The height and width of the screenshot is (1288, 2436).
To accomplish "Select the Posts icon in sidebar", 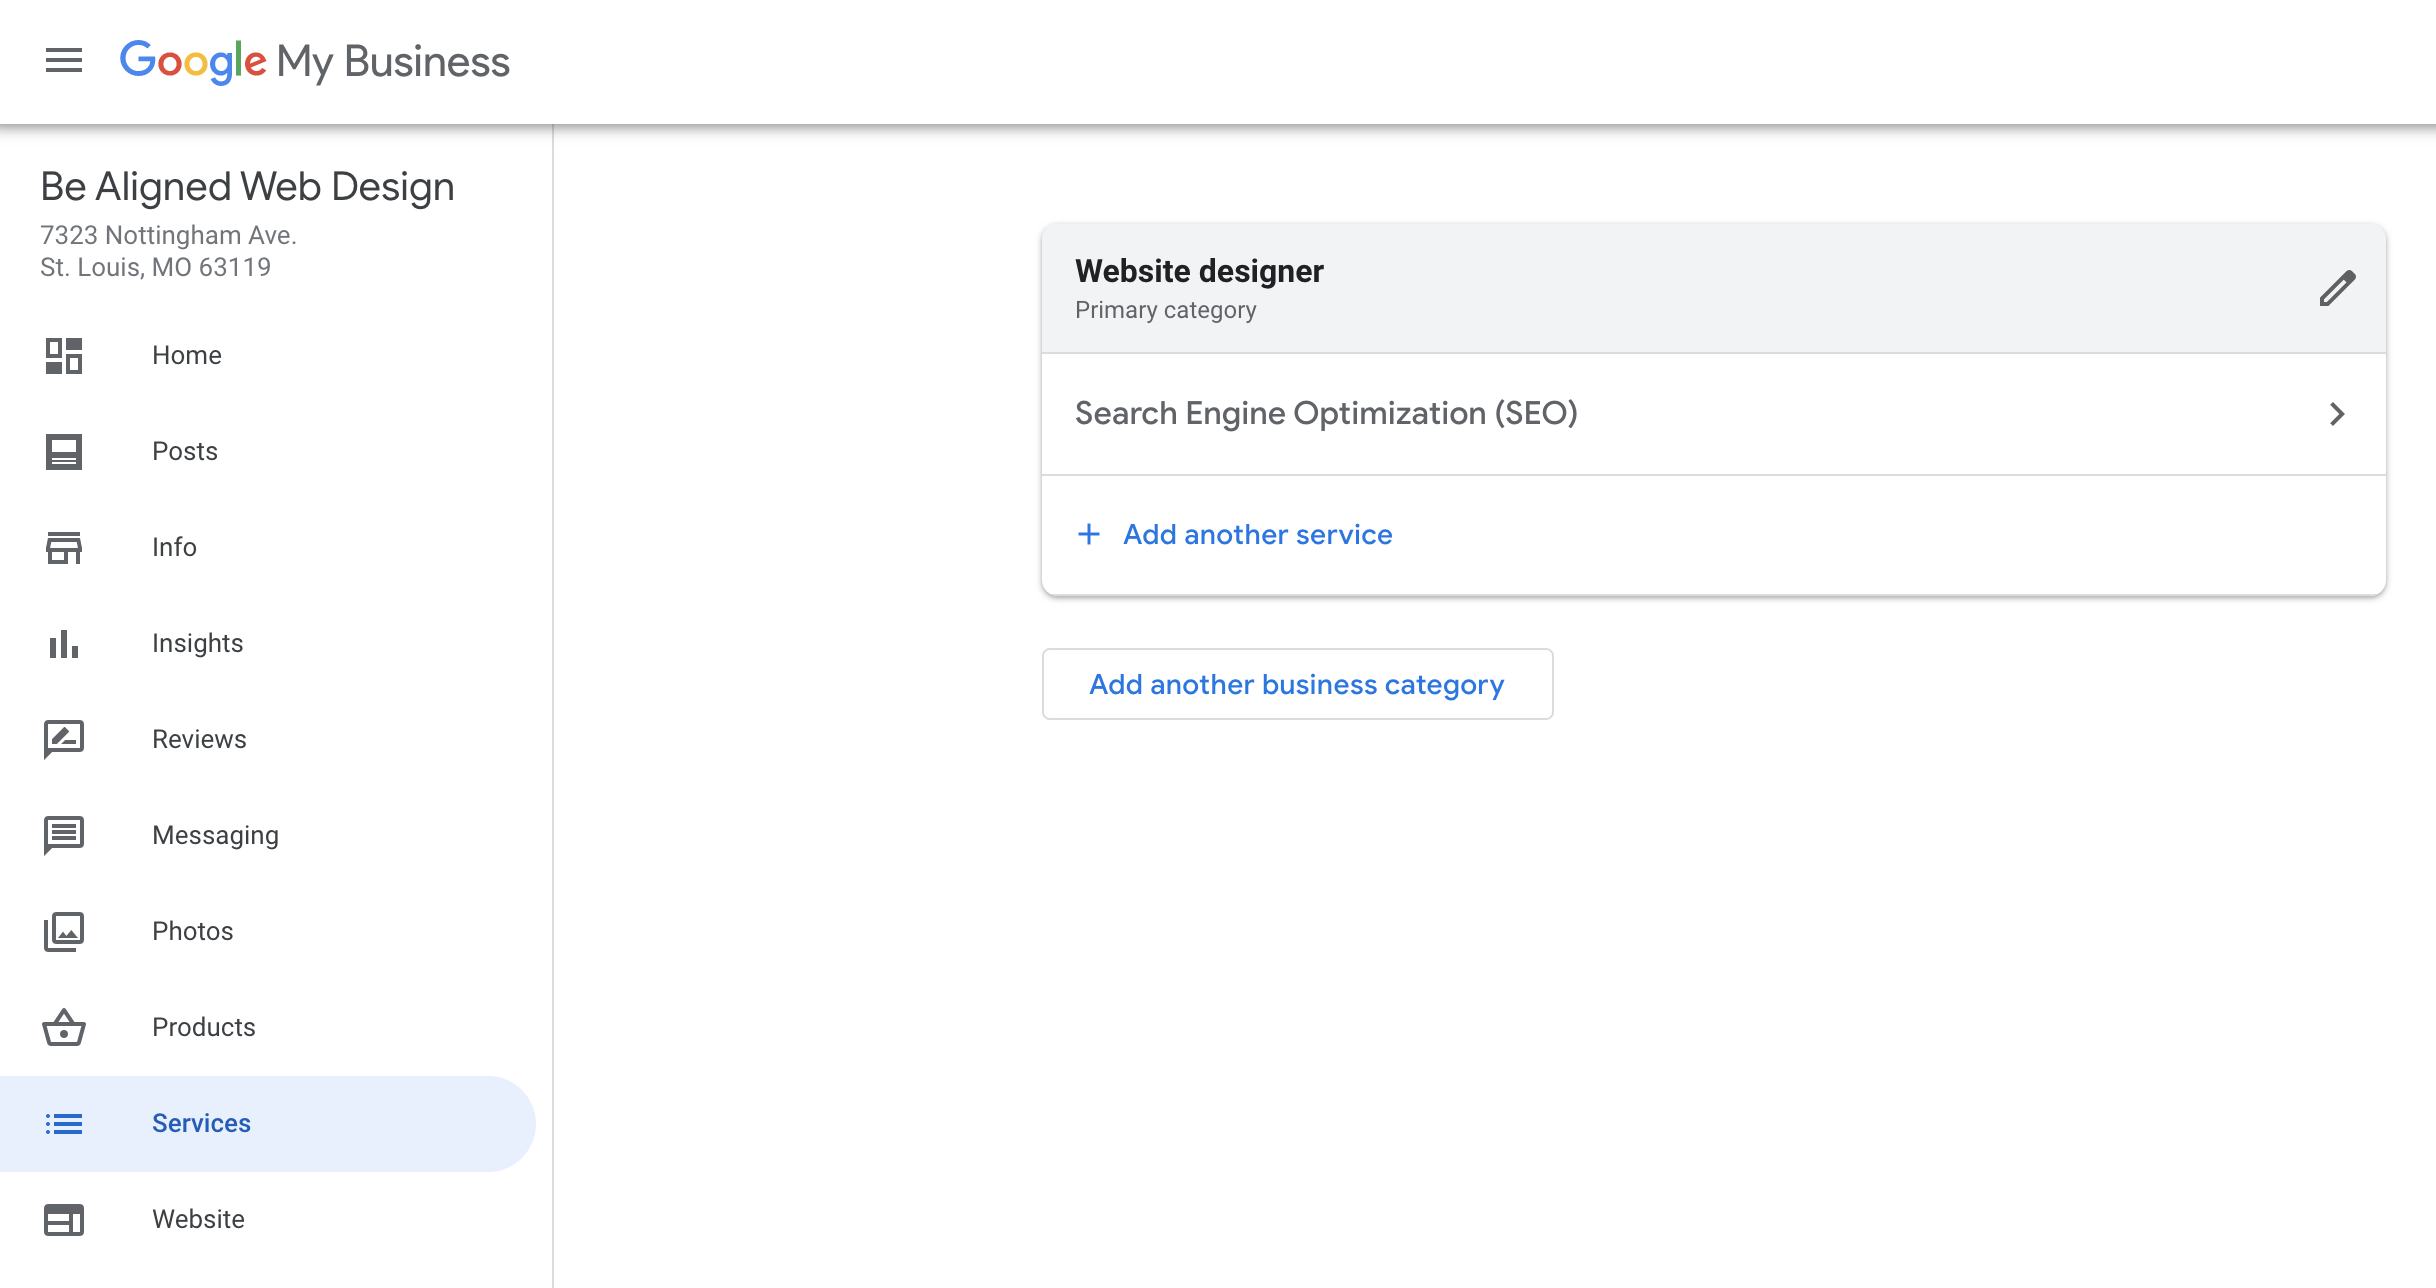I will click(64, 451).
